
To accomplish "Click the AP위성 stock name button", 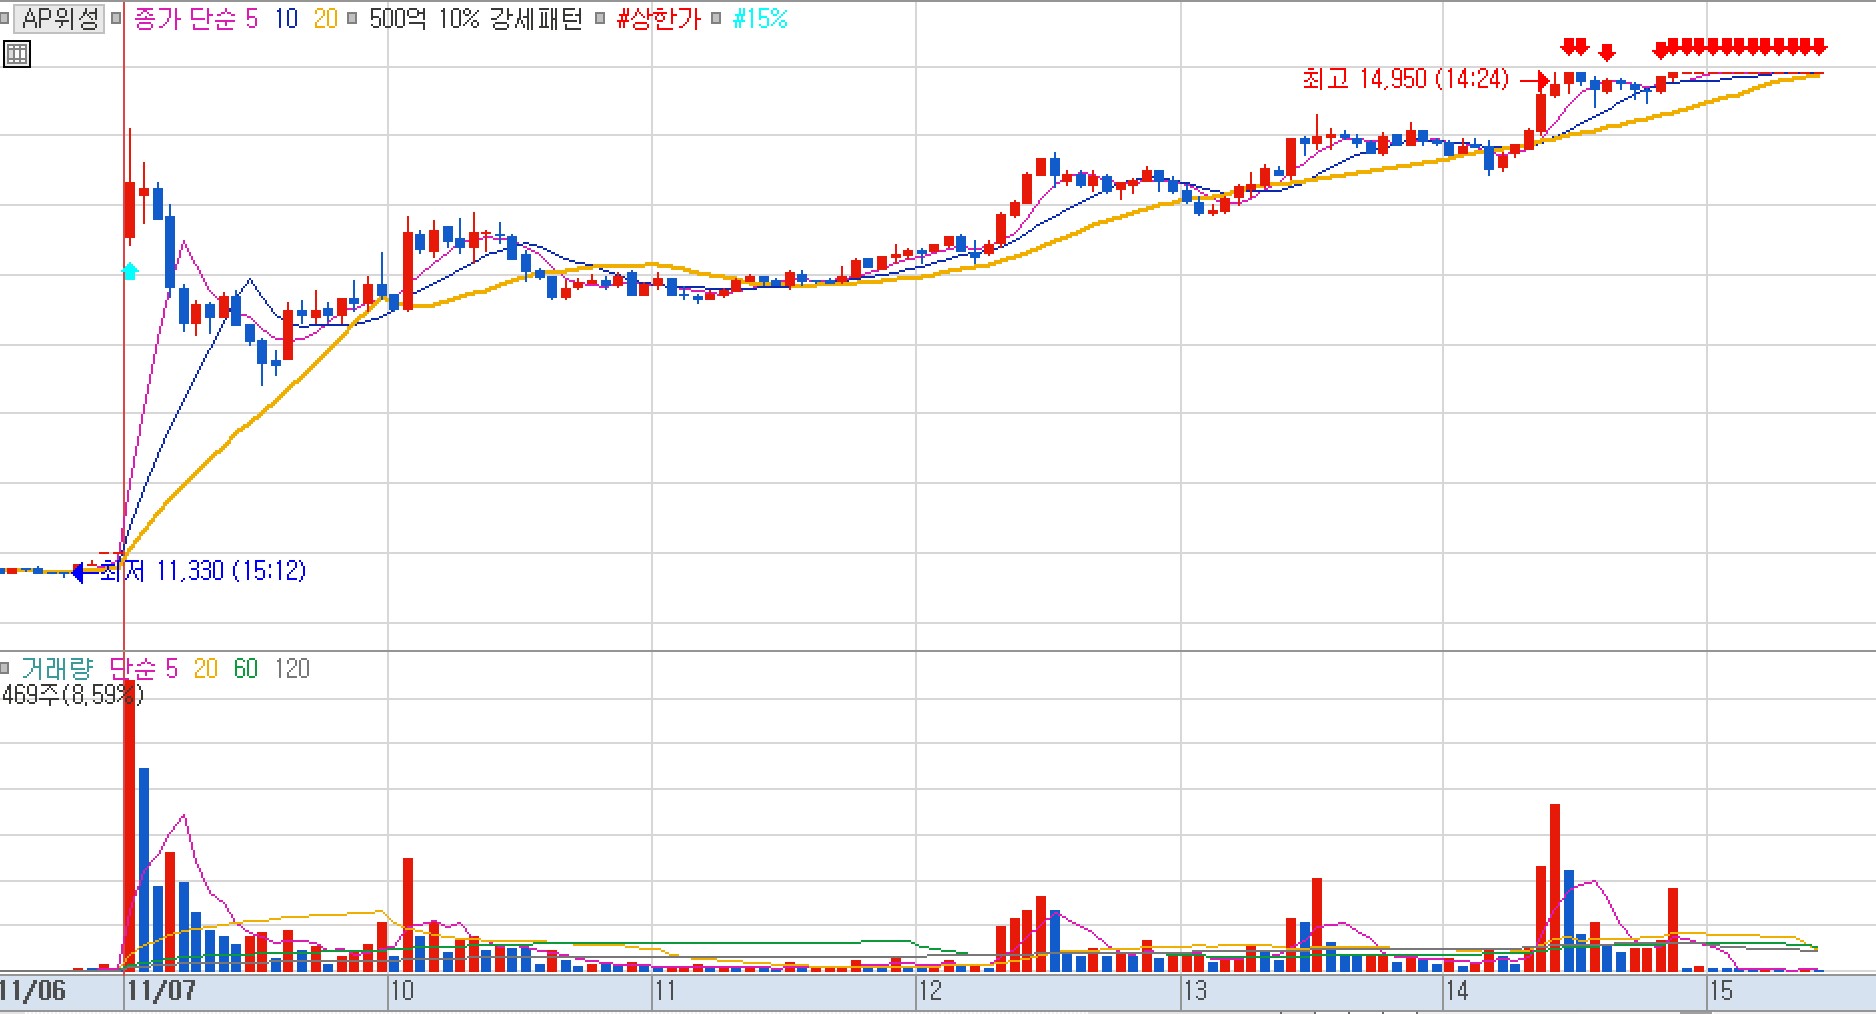I will click(61, 18).
